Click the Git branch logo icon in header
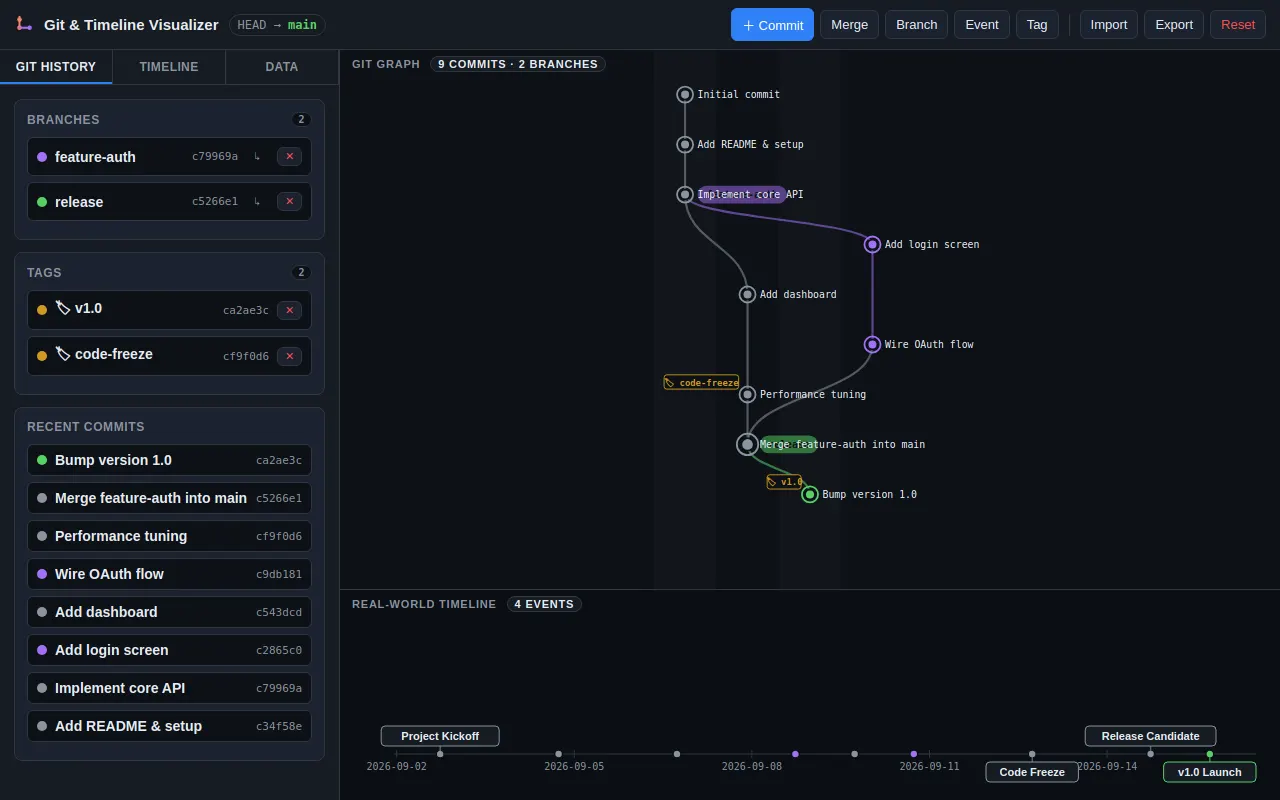Image resolution: width=1280 pixels, height=800 pixels. (24, 24)
